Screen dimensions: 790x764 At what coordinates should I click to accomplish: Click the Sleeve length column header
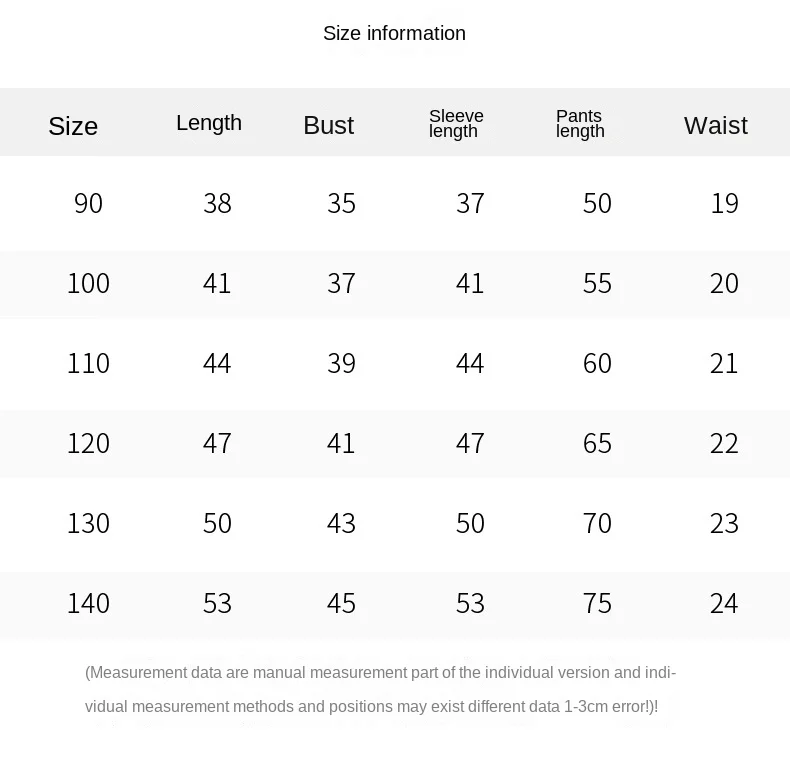(456, 124)
